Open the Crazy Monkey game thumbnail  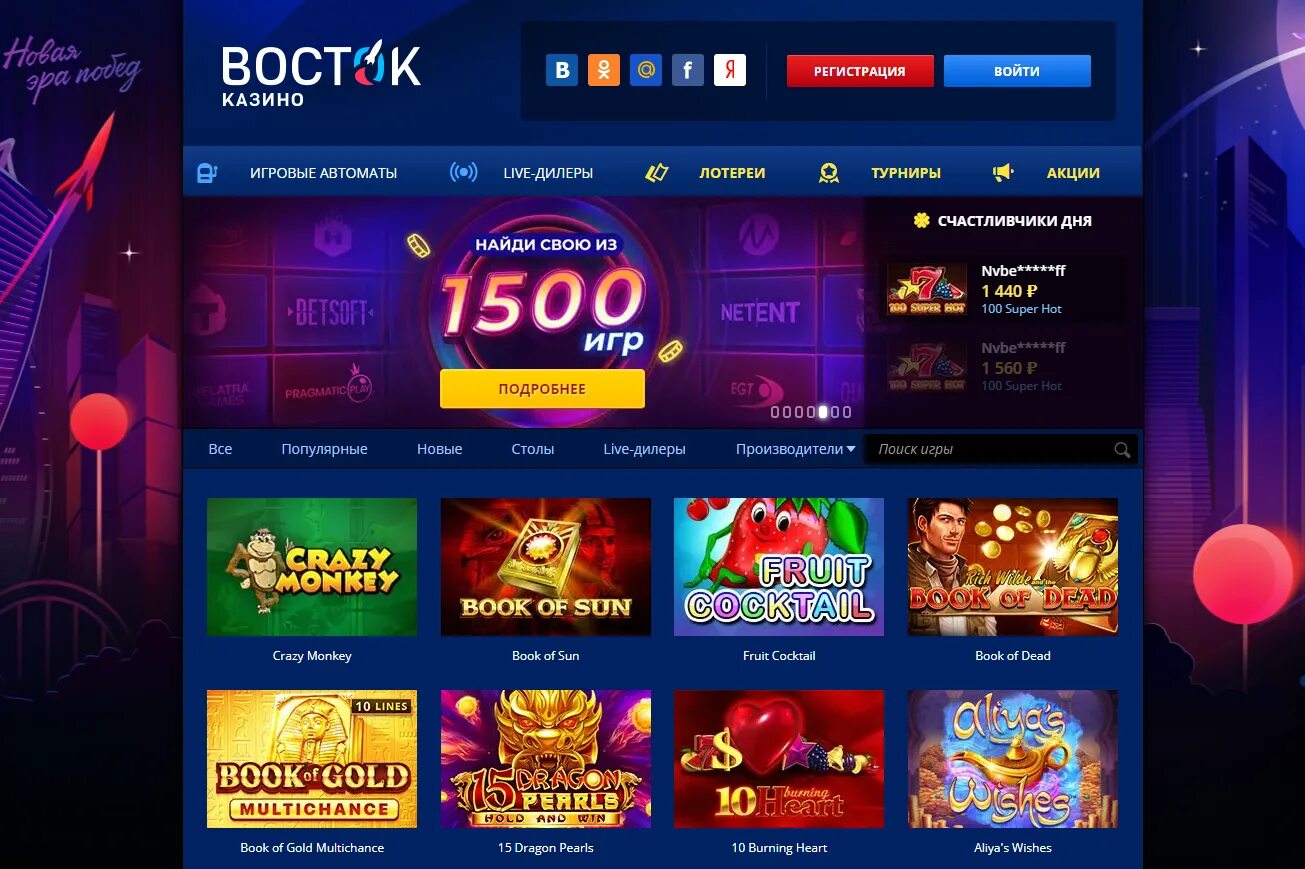[x=312, y=567]
